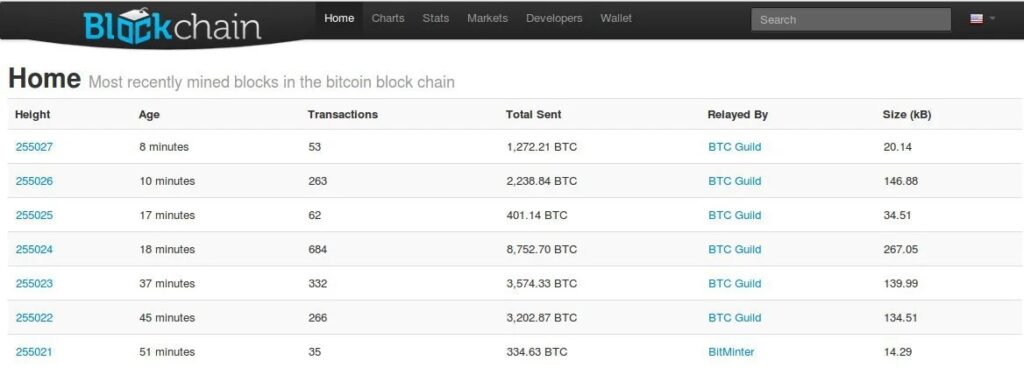
Task: Go to the Stats page
Action: 436,18
